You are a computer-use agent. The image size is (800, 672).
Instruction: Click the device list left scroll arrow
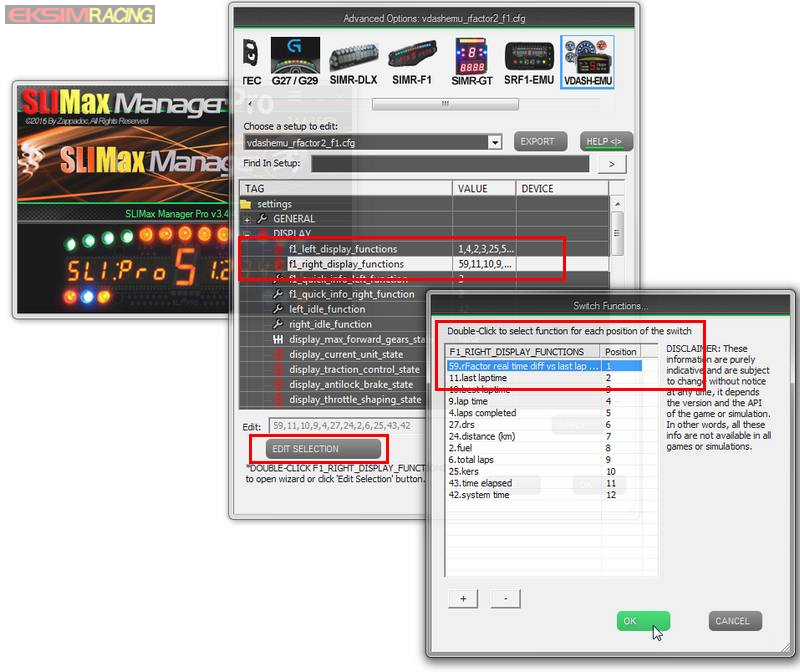point(250,104)
